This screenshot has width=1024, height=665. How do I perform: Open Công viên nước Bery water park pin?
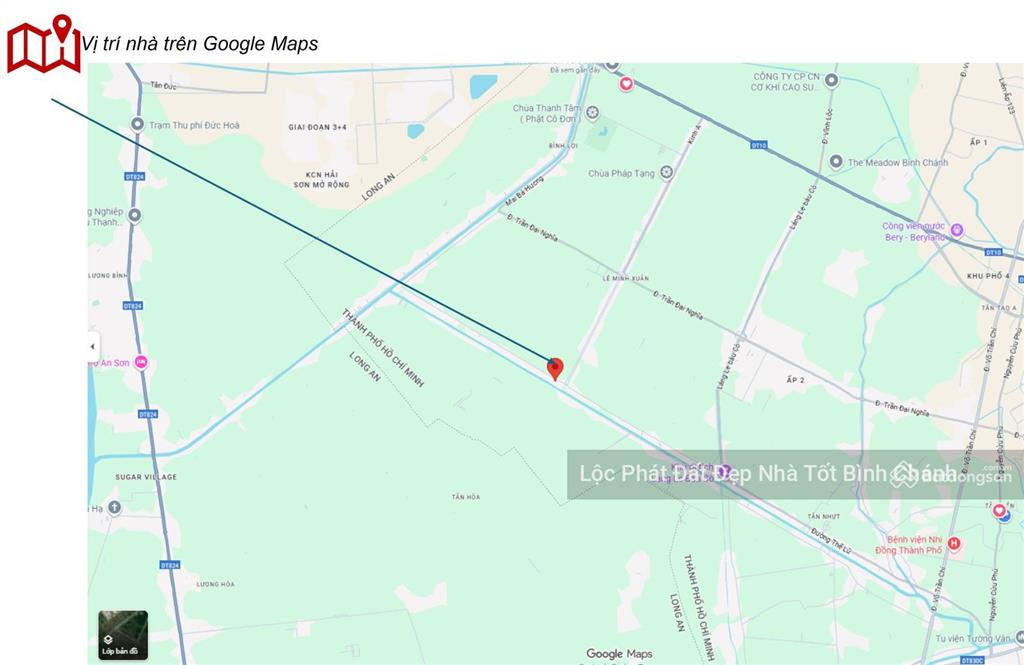click(x=957, y=230)
